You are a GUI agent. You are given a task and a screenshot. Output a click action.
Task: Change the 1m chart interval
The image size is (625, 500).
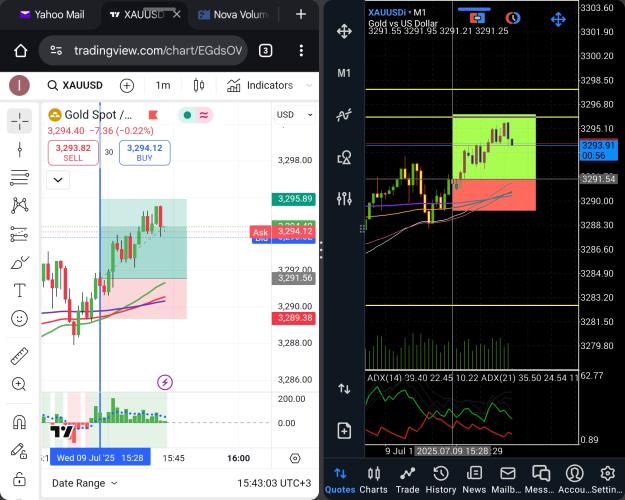point(163,85)
